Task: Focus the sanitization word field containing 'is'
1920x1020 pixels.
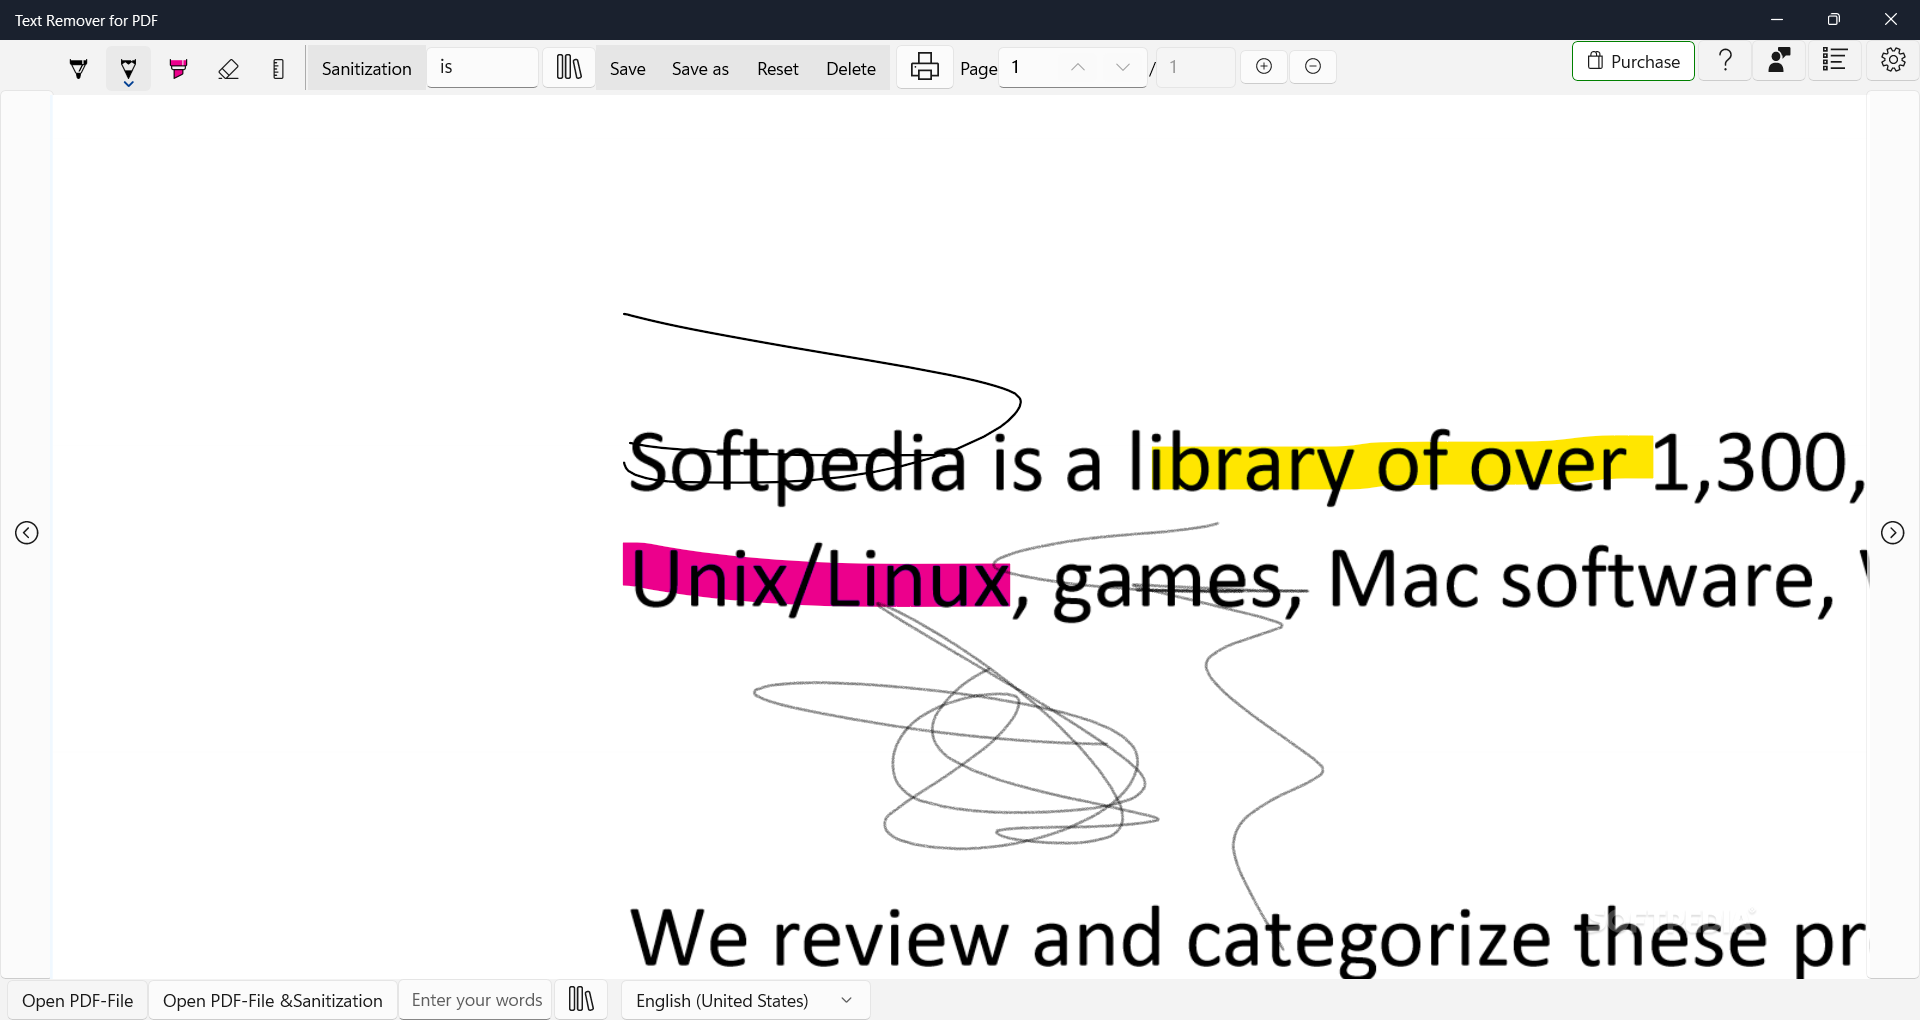Action: (x=483, y=67)
